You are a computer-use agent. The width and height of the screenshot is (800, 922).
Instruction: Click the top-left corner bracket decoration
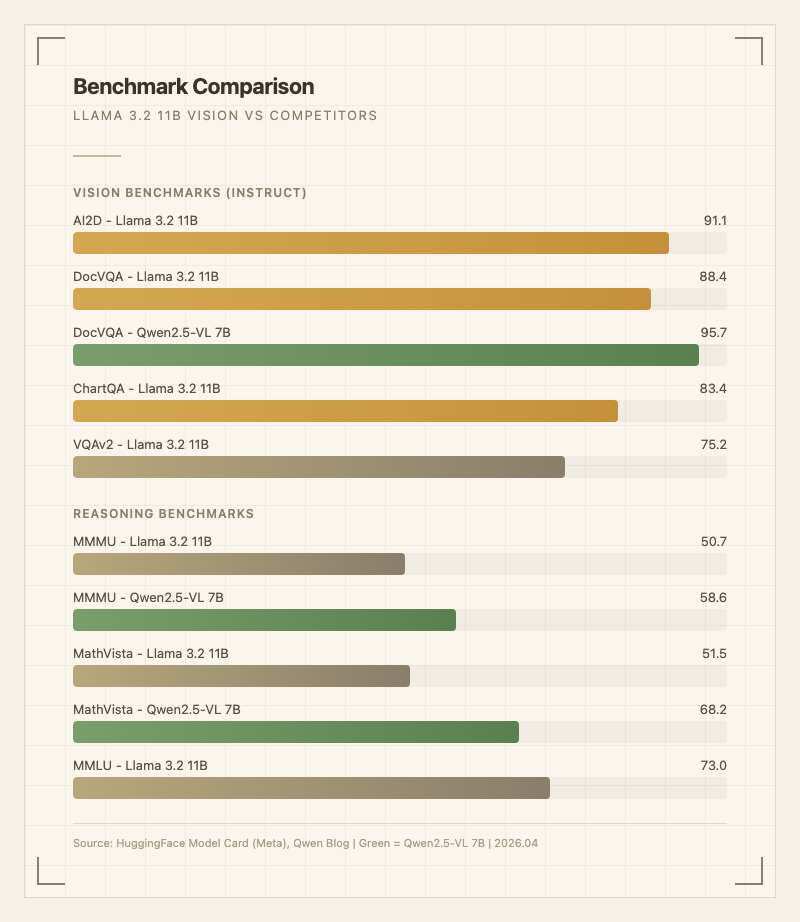tap(50, 50)
